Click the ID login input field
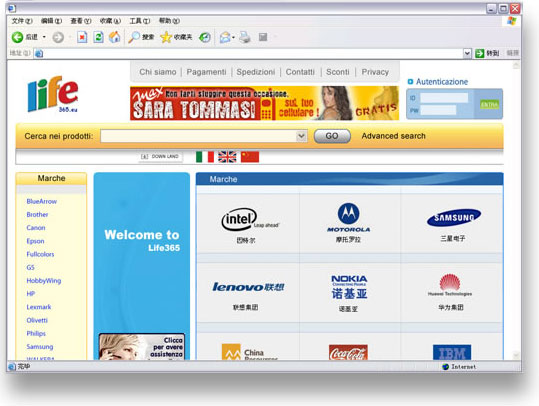The image size is (539, 406). coord(444,98)
